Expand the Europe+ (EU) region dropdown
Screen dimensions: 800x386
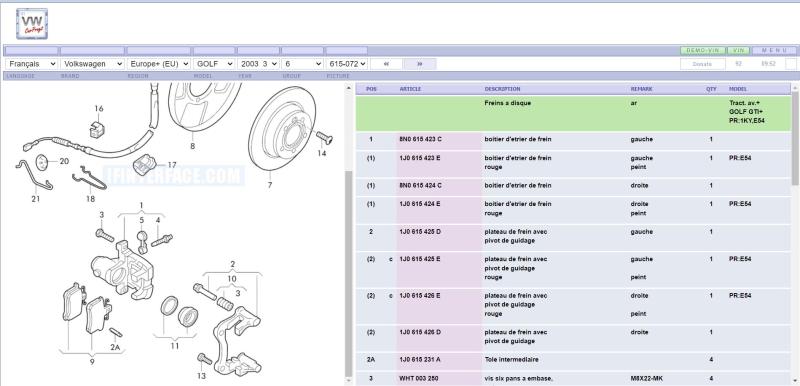(159, 64)
